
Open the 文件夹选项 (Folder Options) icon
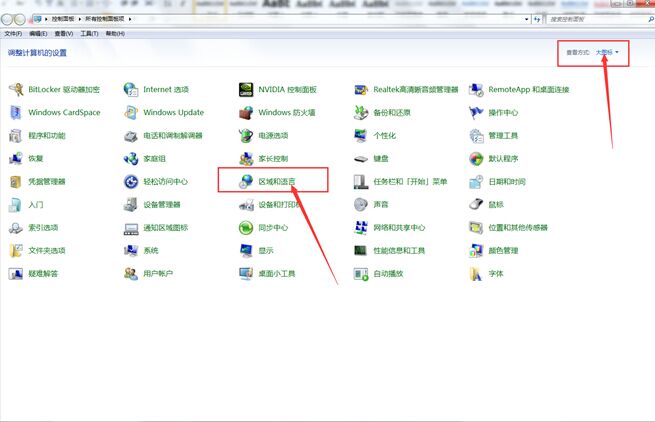[16, 251]
